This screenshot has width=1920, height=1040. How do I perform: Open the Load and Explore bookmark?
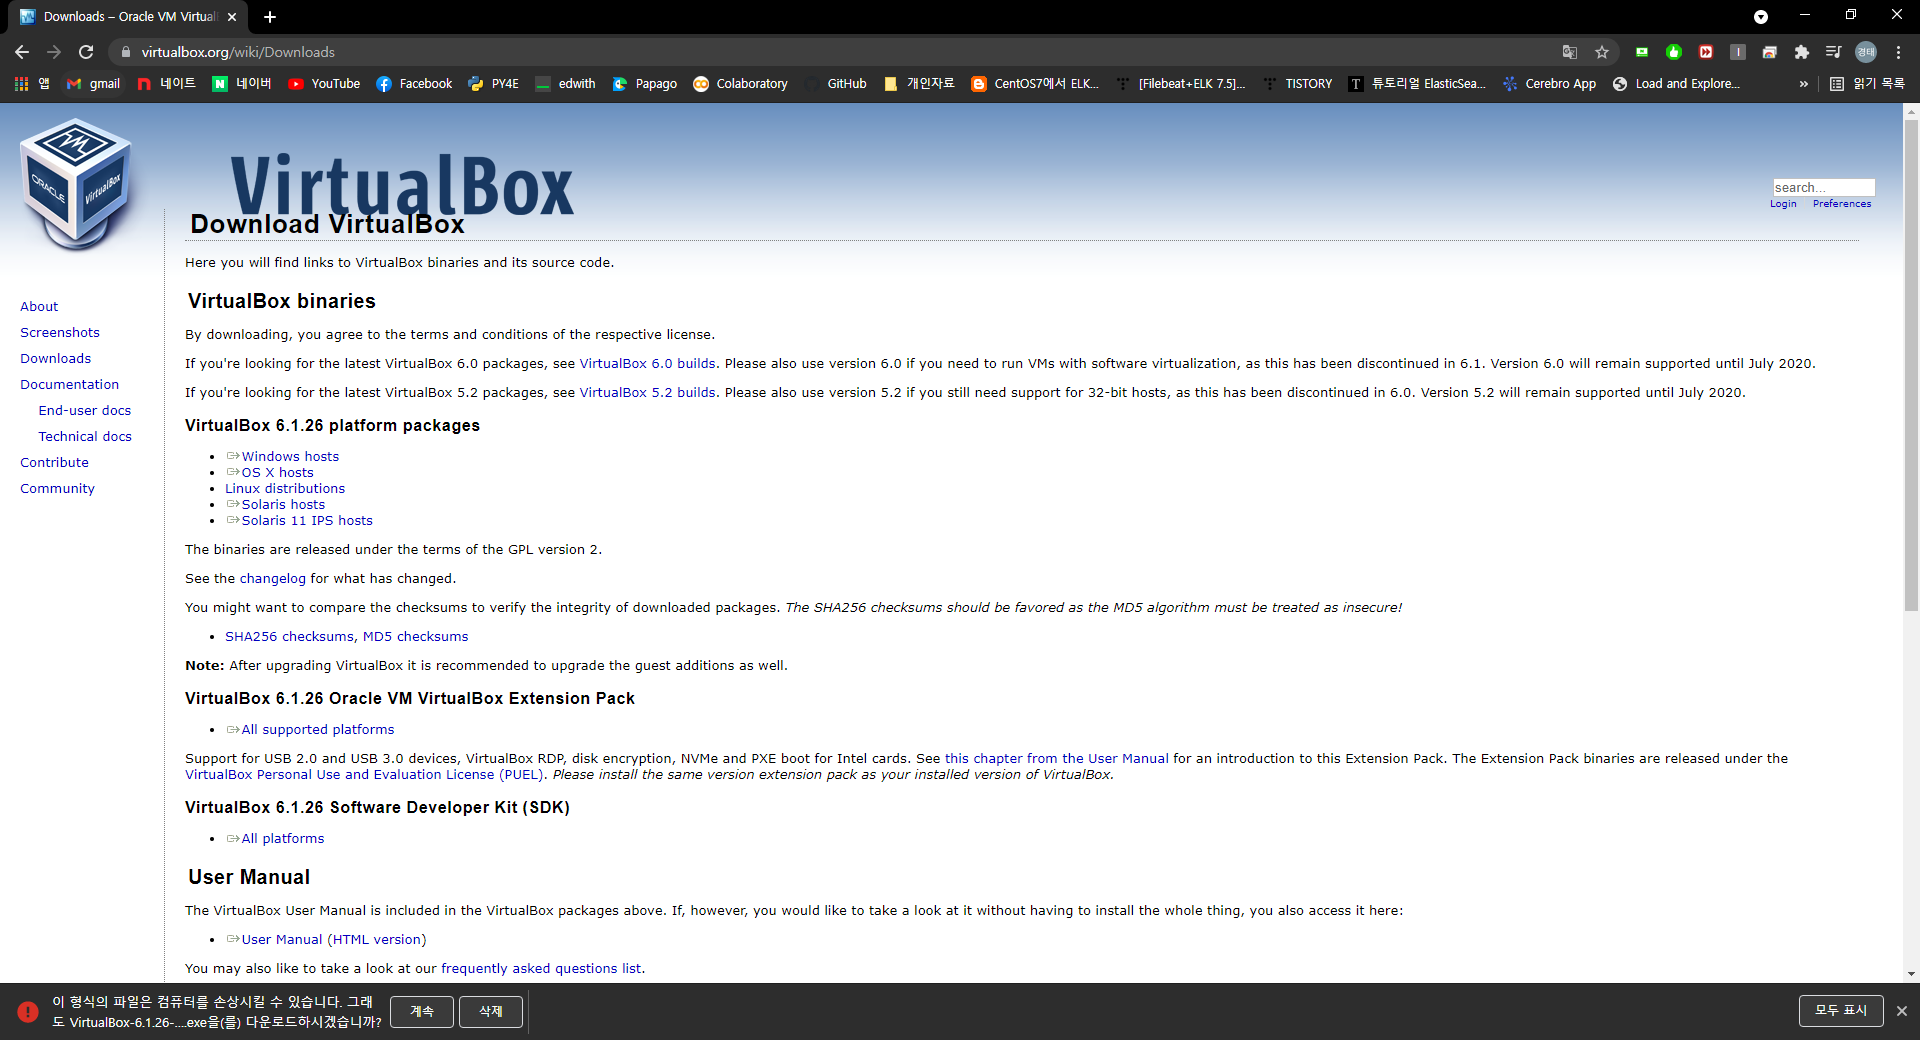click(x=1676, y=84)
